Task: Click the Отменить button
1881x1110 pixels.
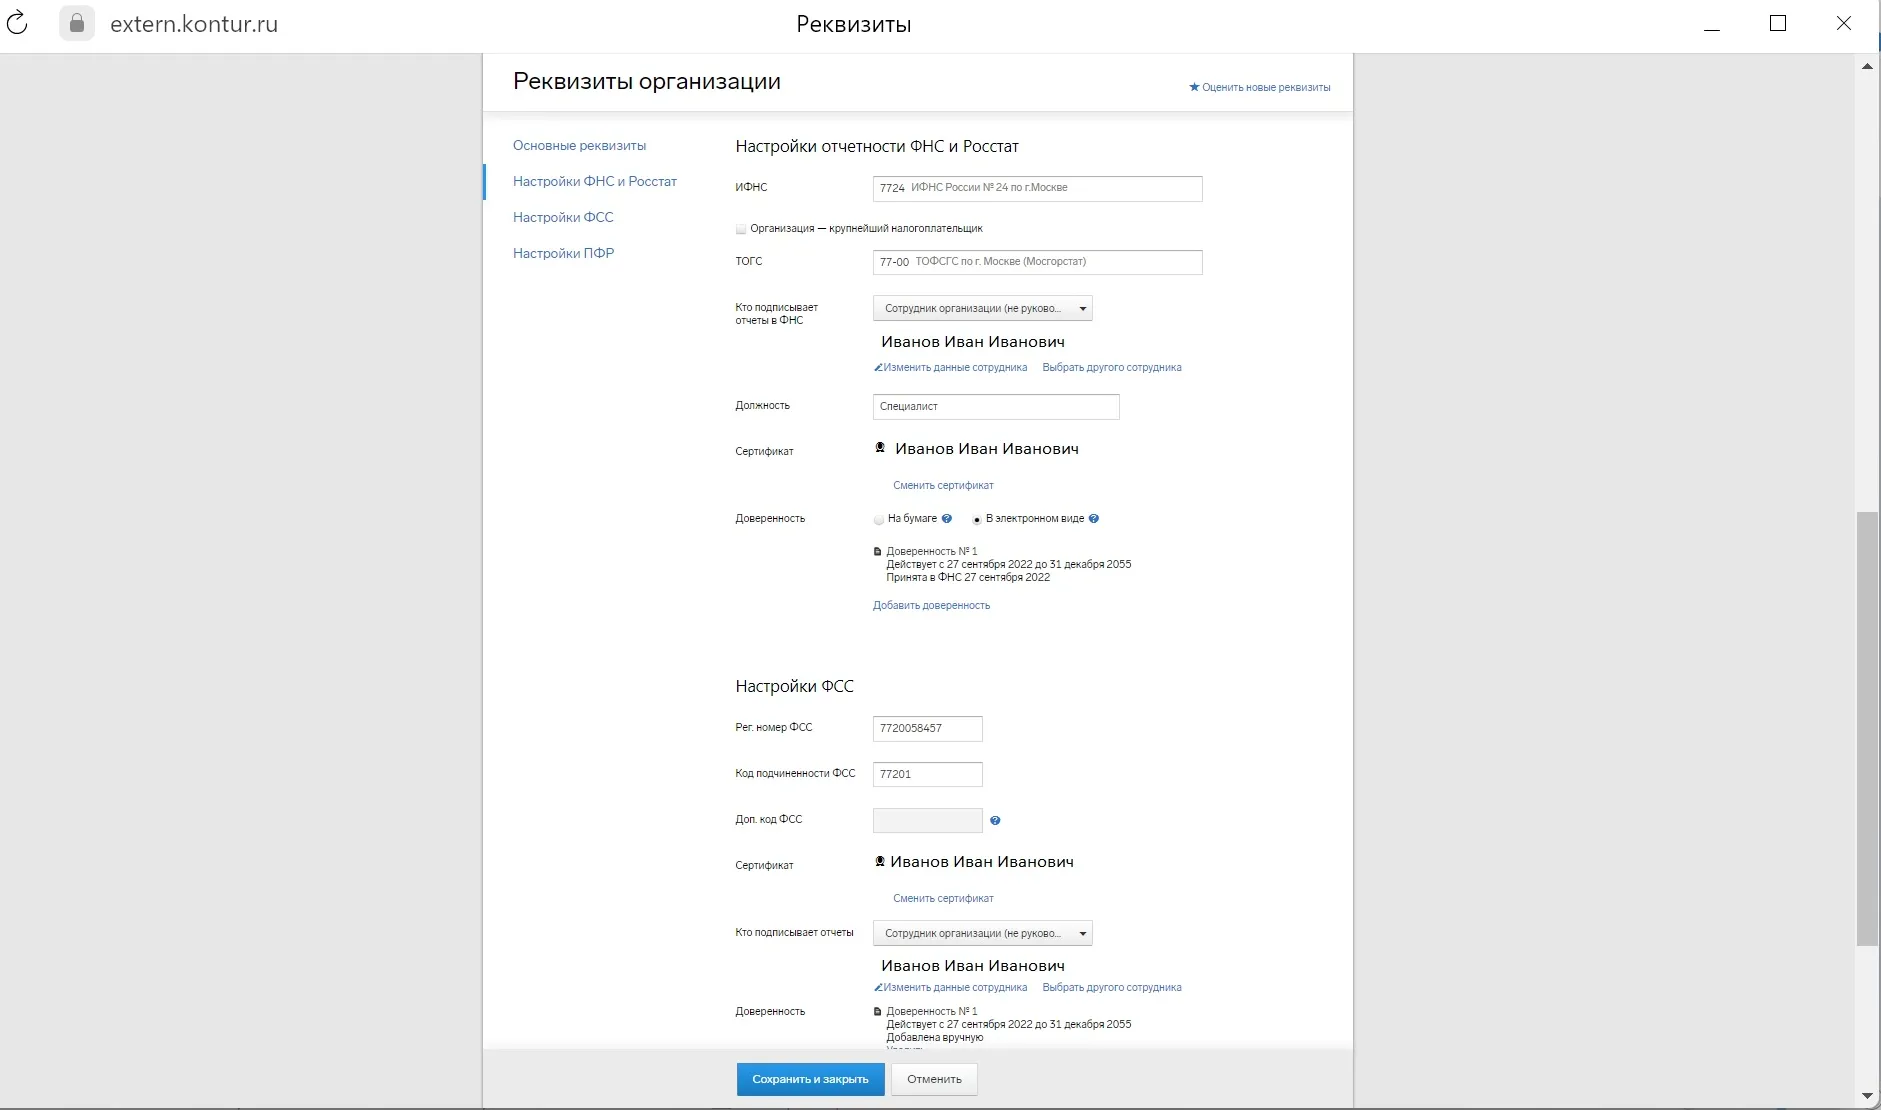Action: pos(934,1079)
